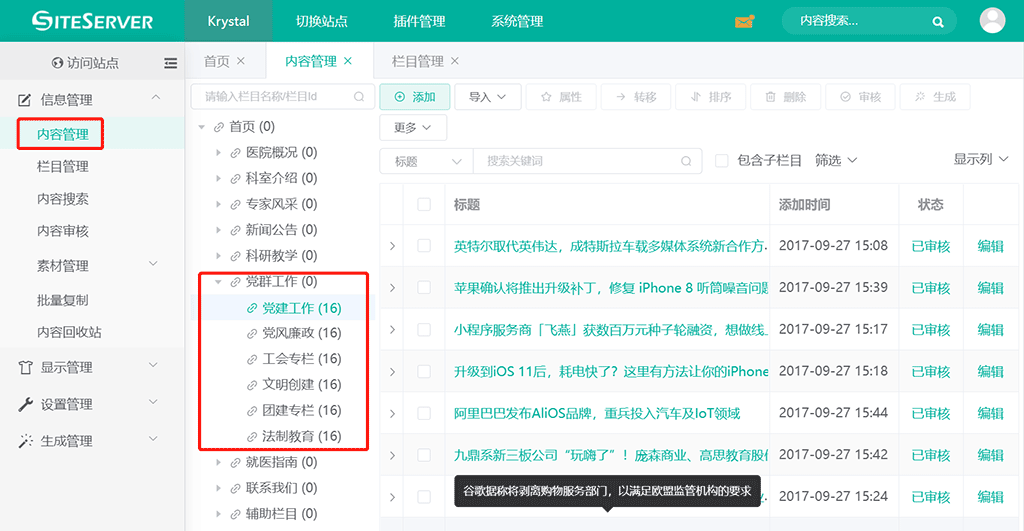1024x531 pixels.
Task: Expand the 医院概况 tree node arrow
Action: click(x=219, y=153)
